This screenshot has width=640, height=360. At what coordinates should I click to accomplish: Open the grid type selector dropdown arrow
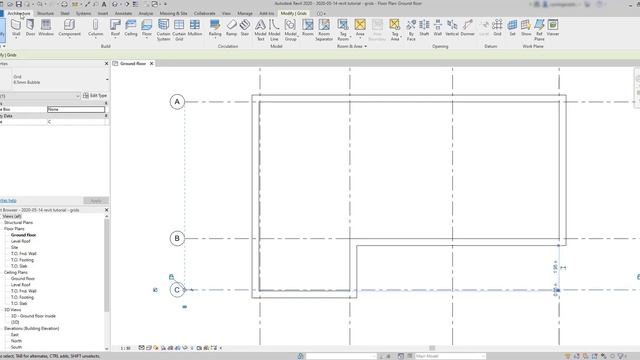[107, 80]
